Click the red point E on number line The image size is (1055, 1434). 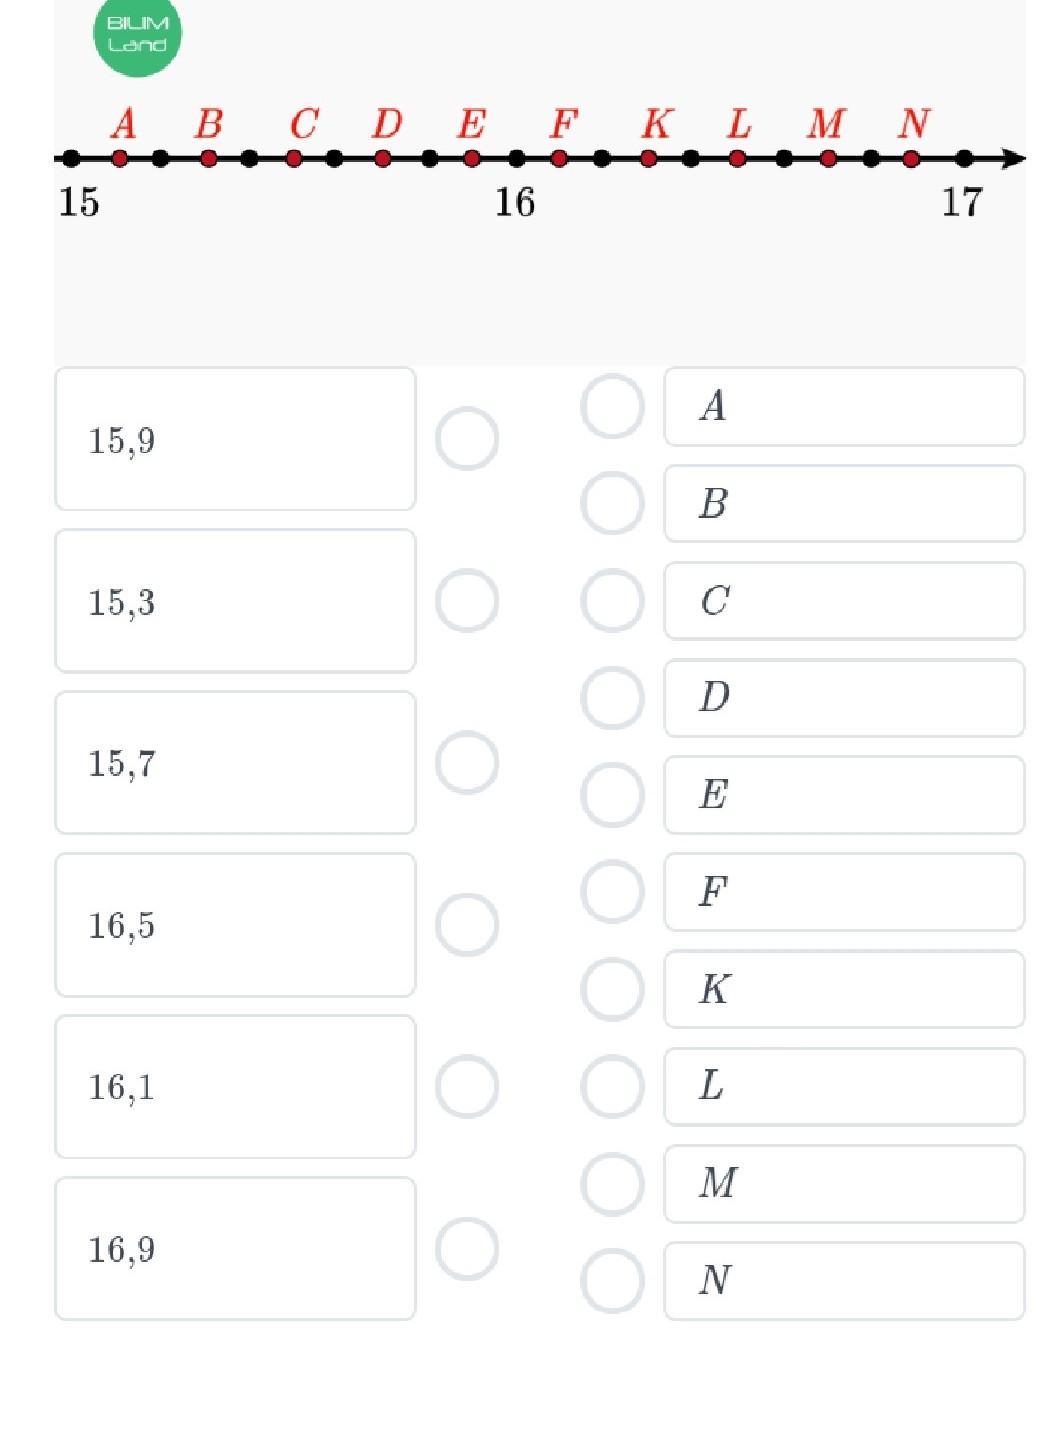pos(472,158)
